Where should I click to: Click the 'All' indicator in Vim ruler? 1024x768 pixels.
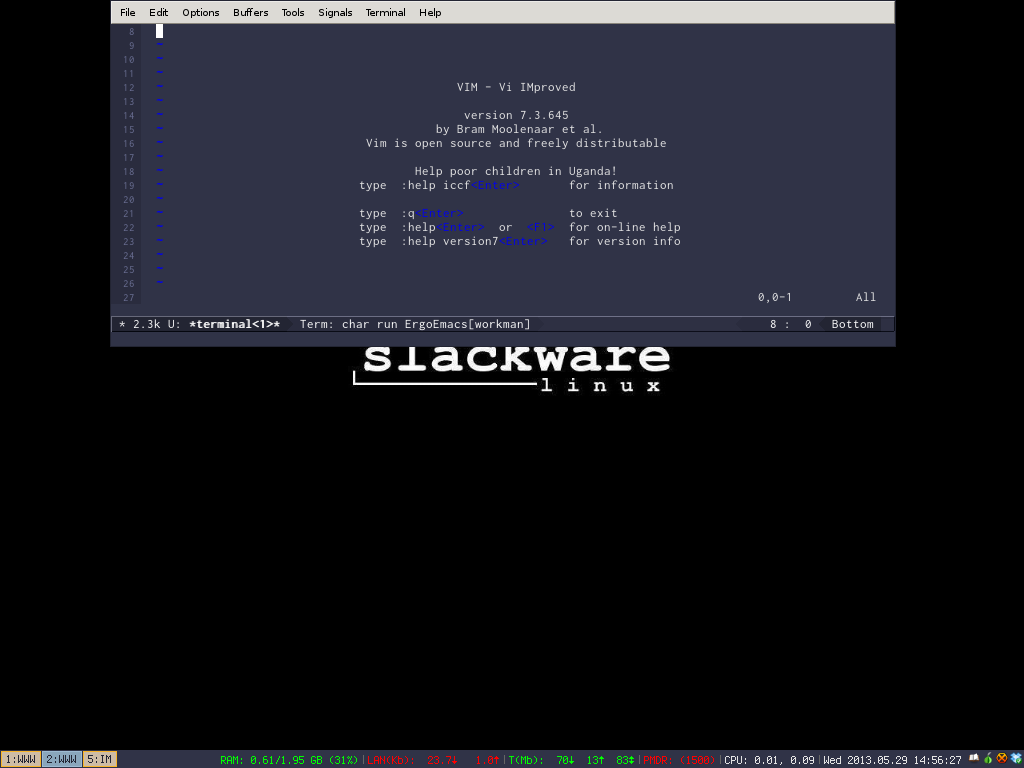[x=866, y=297]
